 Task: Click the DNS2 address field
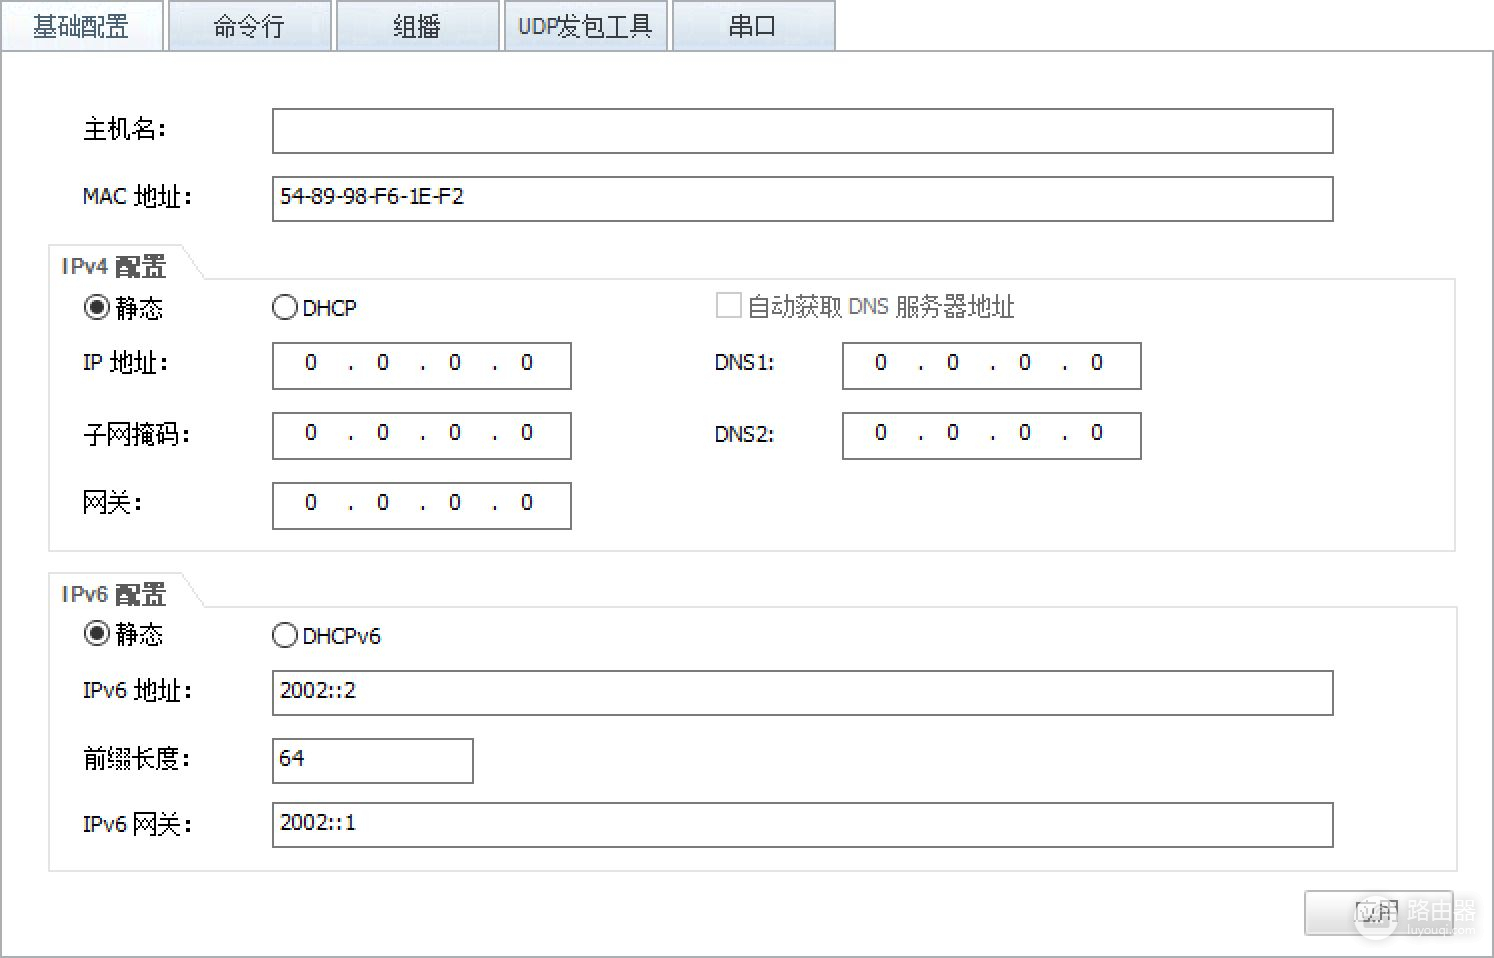(x=991, y=435)
